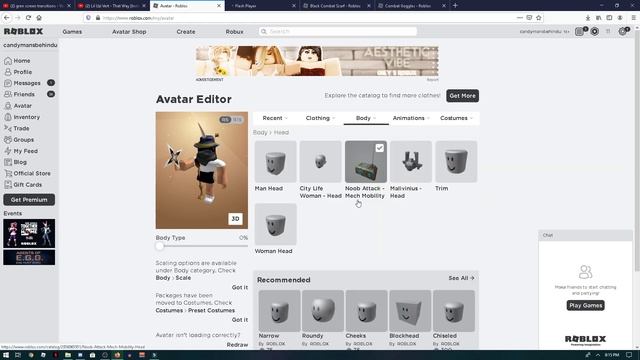Click the Firefox icon in the taskbar

118,355
